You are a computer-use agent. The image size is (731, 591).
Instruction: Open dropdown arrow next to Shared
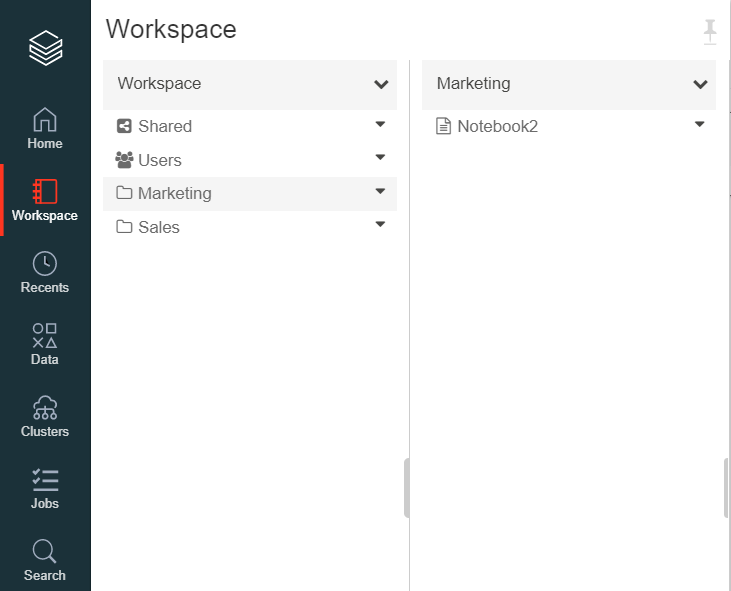click(x=380, y=125)
